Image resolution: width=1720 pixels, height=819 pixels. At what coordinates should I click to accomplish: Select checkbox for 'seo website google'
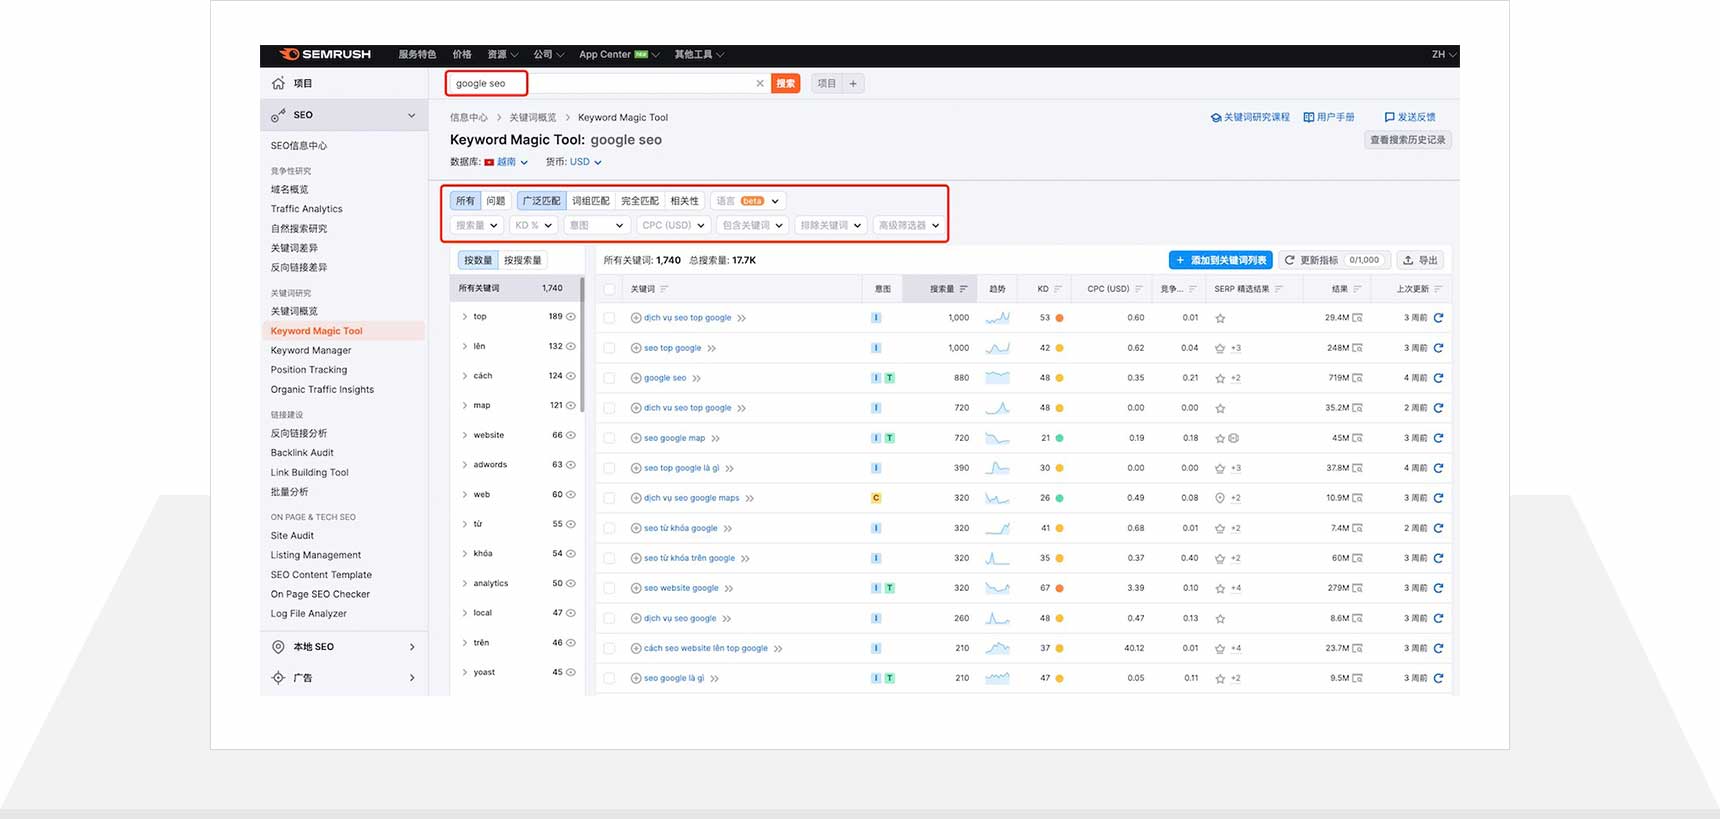coord(609,588)
